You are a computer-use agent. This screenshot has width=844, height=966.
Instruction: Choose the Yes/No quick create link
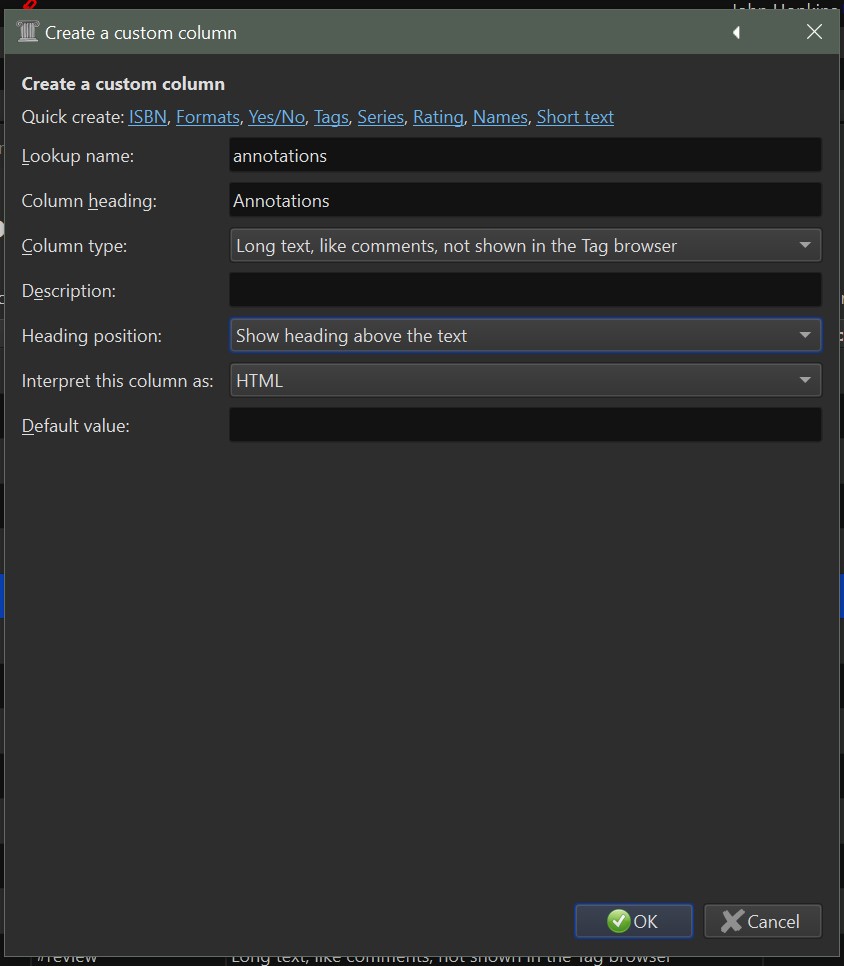[276, 117]
